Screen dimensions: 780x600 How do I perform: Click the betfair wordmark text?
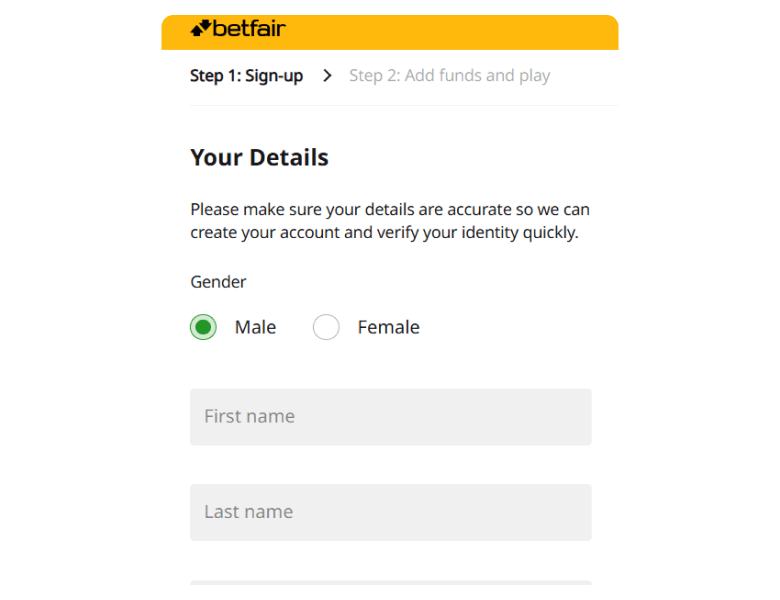[x=249, y=29]
